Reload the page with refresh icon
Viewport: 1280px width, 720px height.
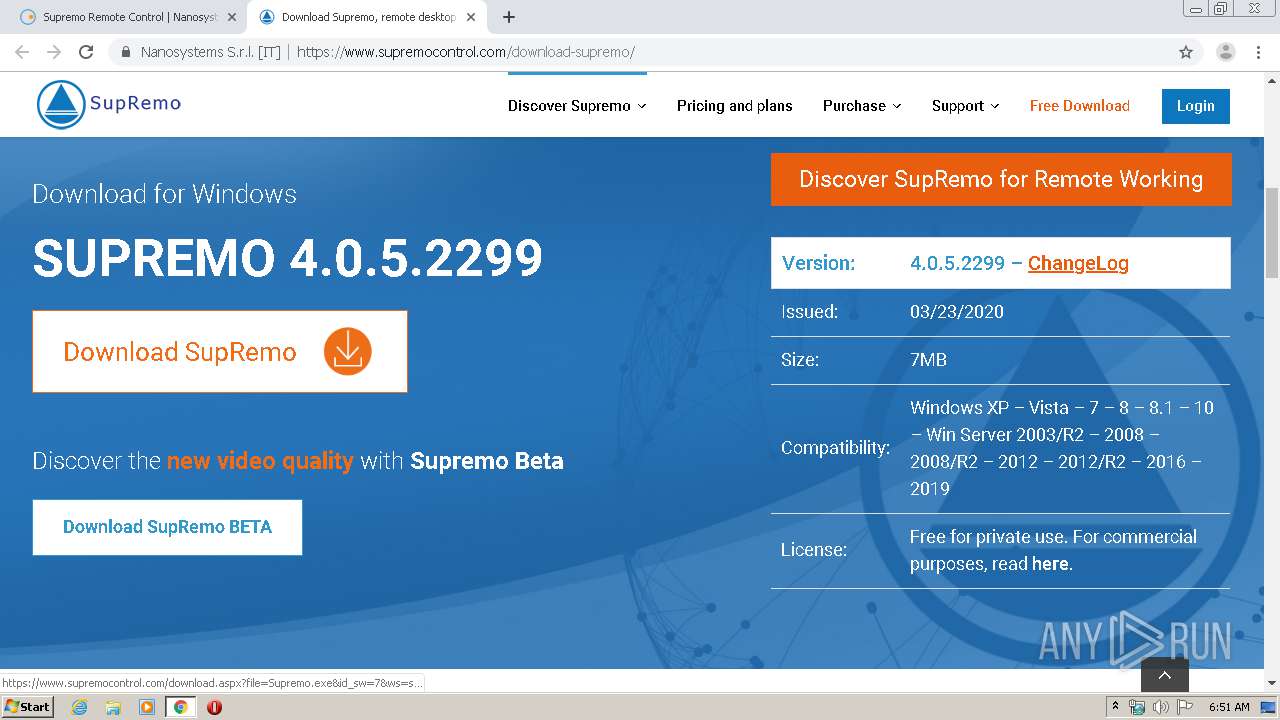tap(86, 52)
